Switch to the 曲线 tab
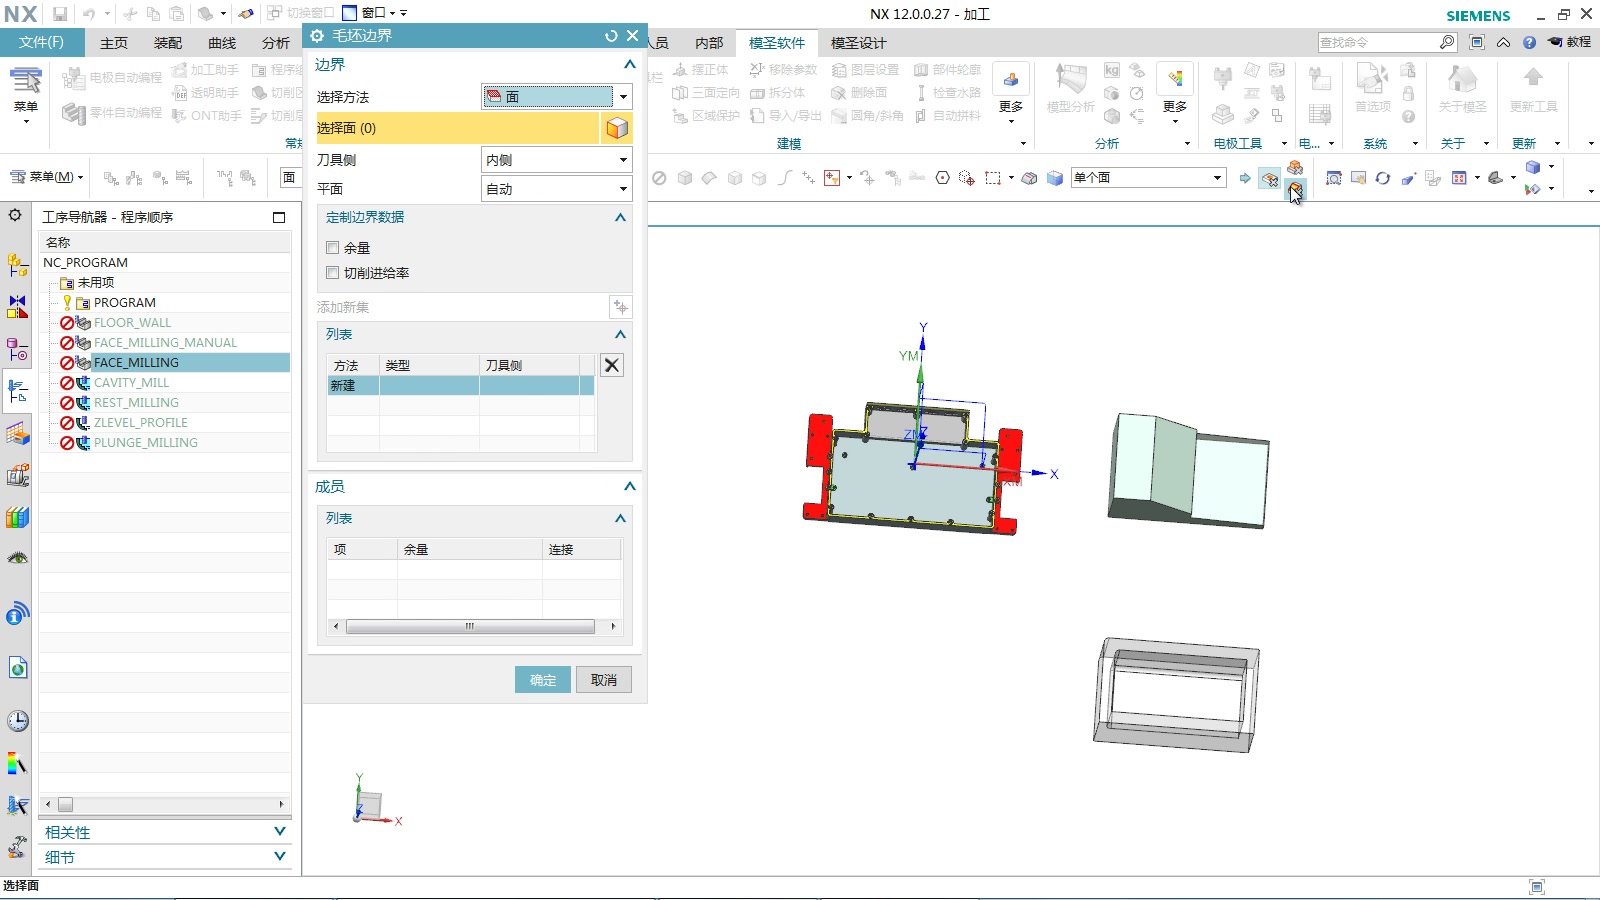 click(222, 43)
